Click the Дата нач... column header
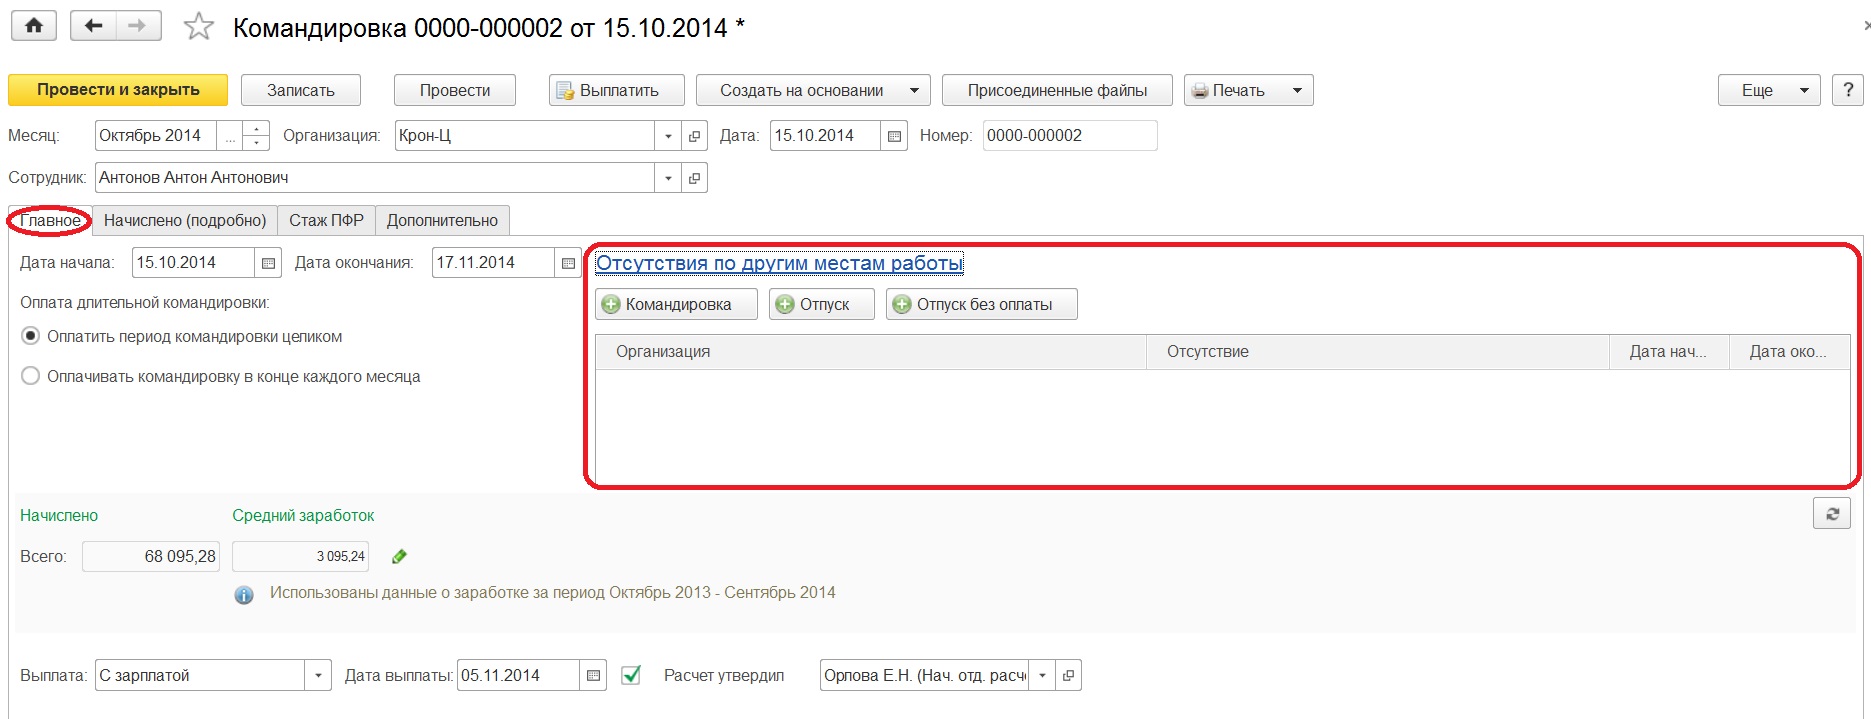 pyautogui.click(x=1669, y=352)
